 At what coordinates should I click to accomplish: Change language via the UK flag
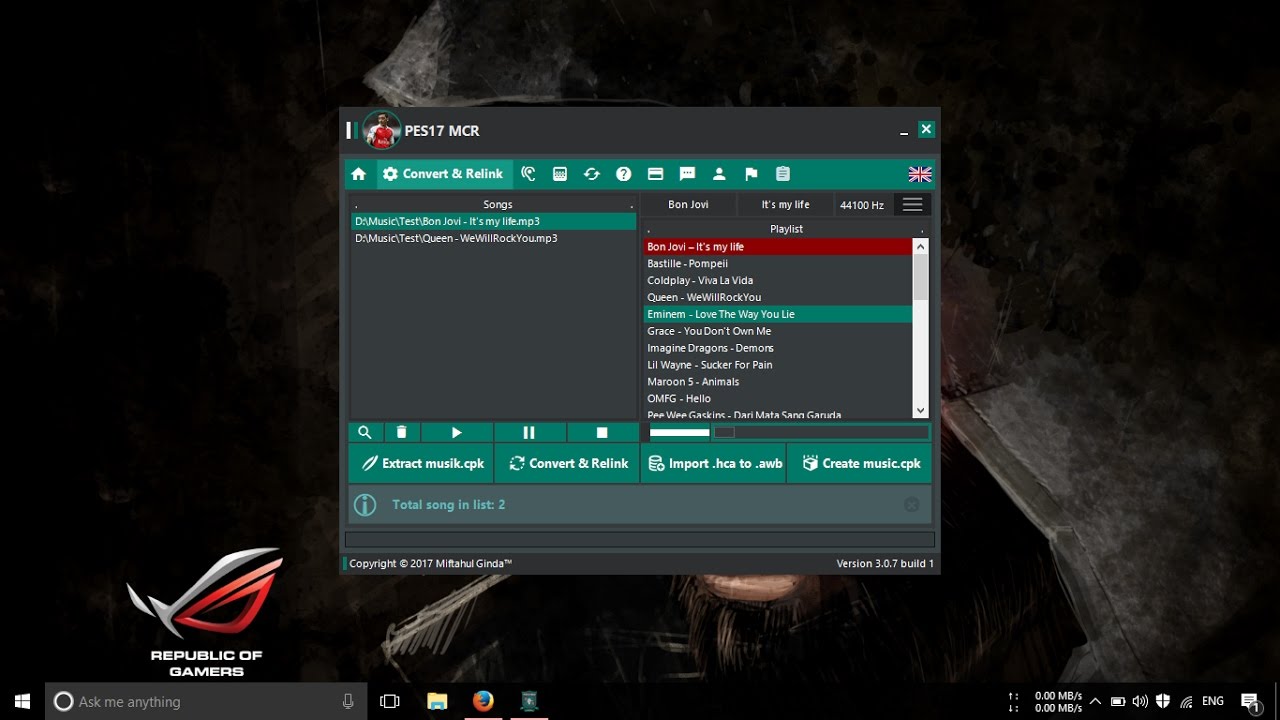tap(920, 174)
